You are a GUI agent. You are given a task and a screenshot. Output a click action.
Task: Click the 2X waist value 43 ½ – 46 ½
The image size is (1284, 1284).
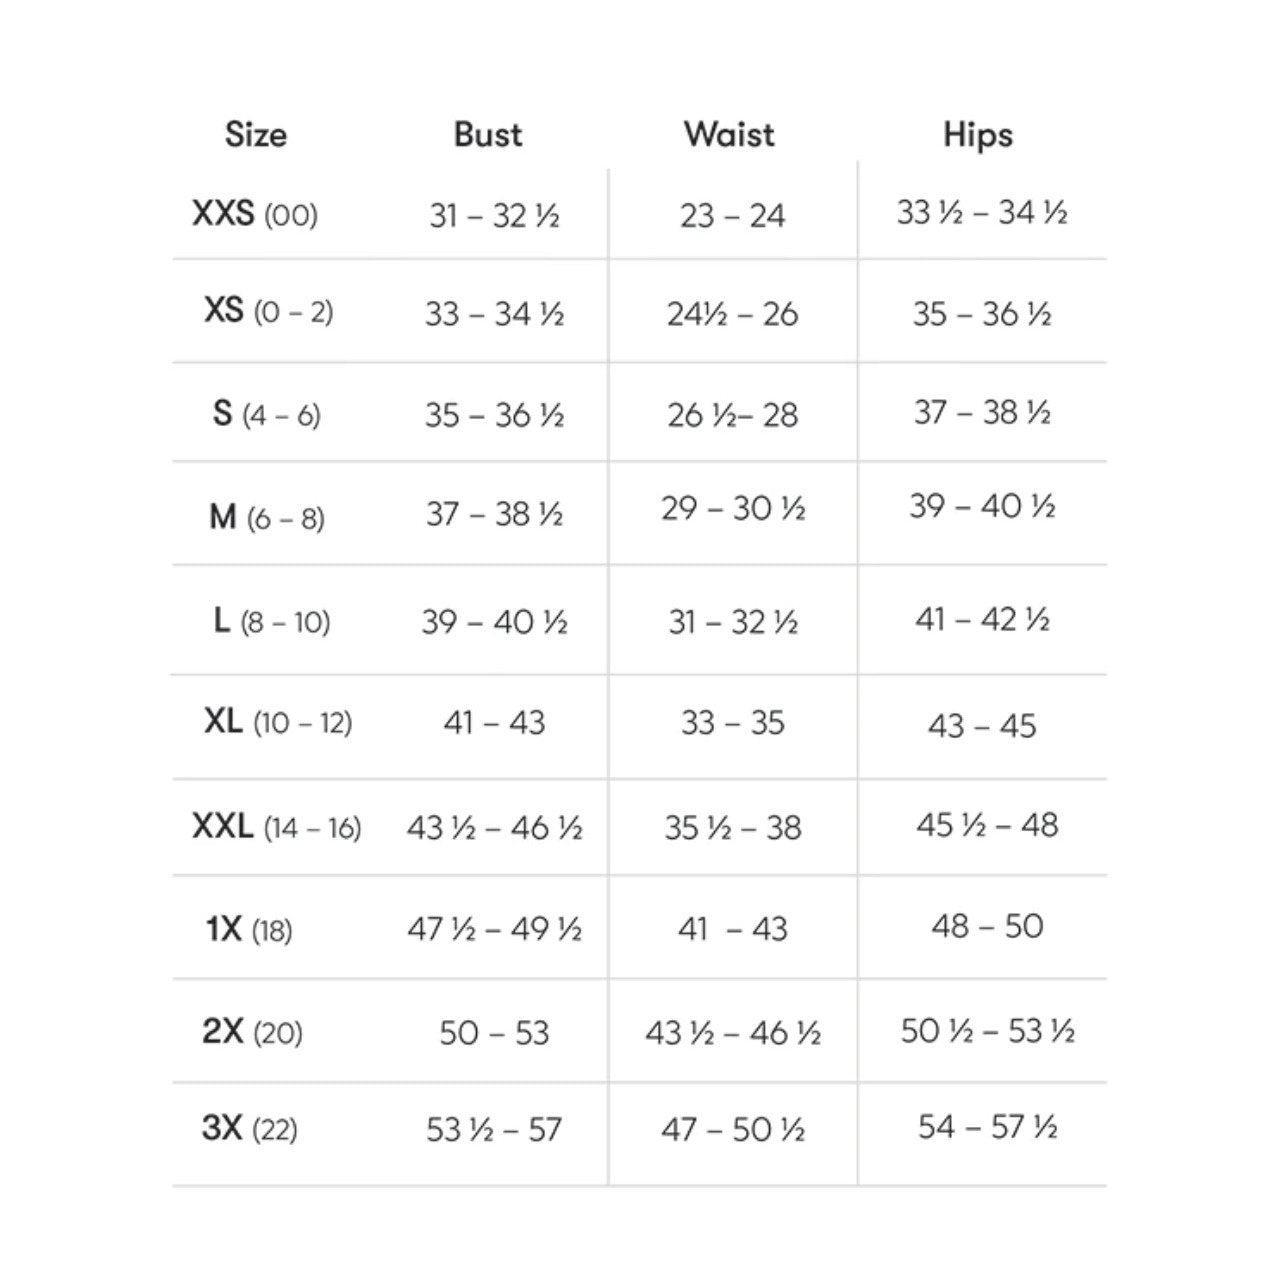(x=733, y=1033)
